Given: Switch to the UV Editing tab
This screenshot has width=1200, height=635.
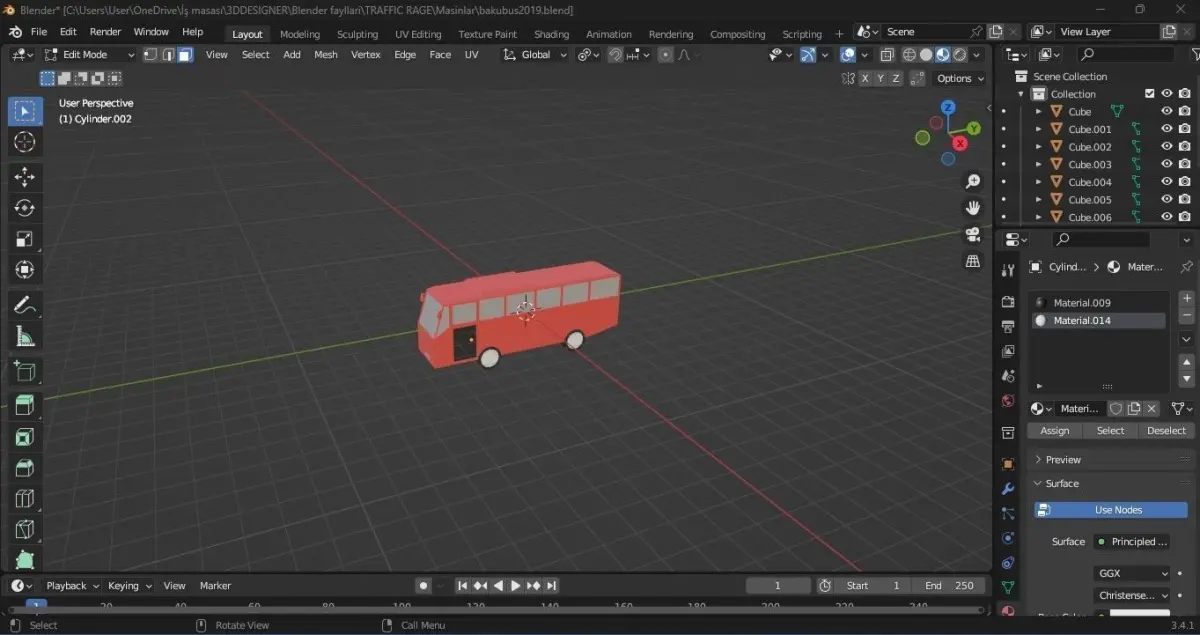Looking at the screenshot, I should click(418, 34).
